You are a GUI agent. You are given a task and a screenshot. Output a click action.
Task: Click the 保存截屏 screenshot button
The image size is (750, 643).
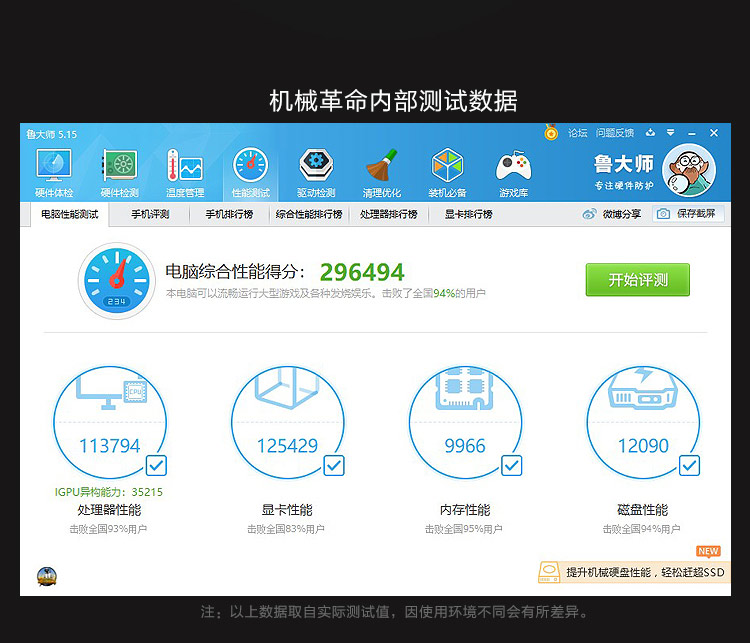tap(688, 214)
